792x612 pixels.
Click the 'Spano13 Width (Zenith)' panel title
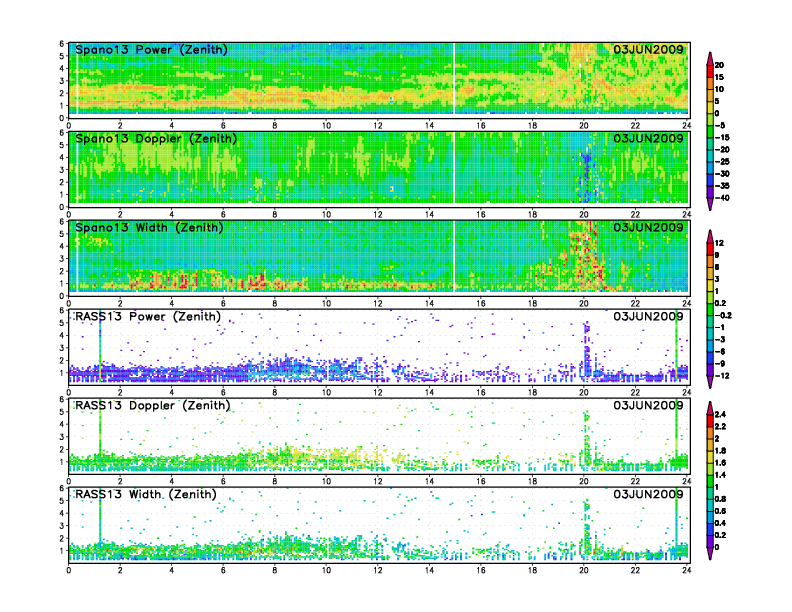click(150, 227)
